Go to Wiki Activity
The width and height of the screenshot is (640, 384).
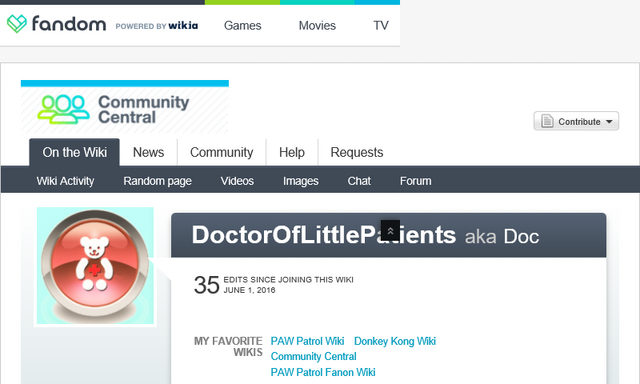65,181
